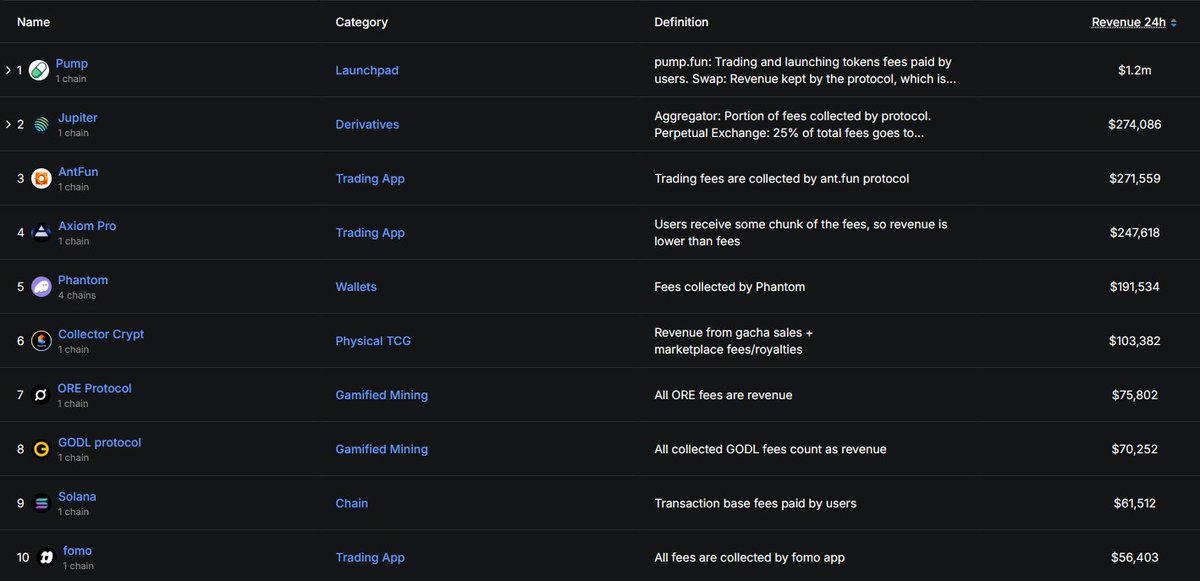Click the Definition column header
1200x581 pixels.
[x=681, y=22]
